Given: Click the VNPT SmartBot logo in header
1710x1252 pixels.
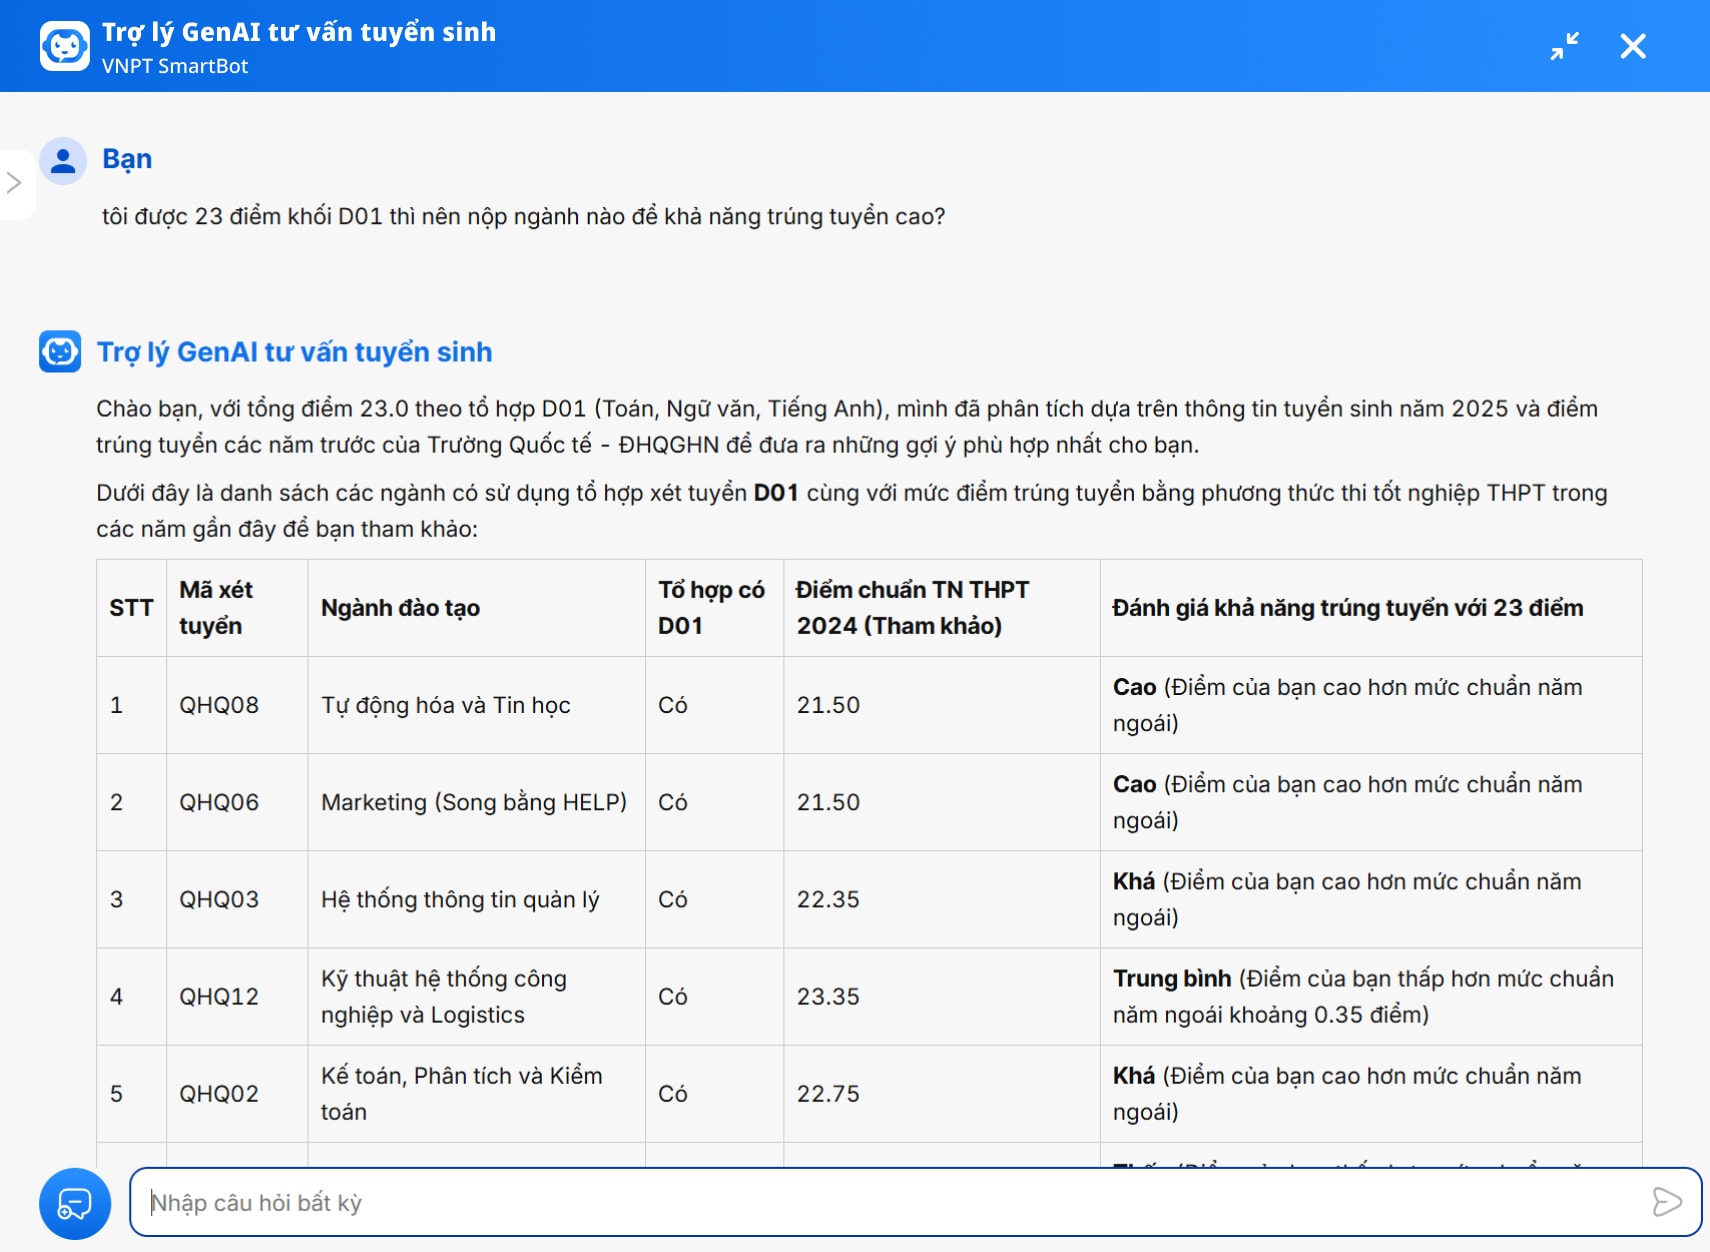Looking at the screenshot, I should pos(65,46).
